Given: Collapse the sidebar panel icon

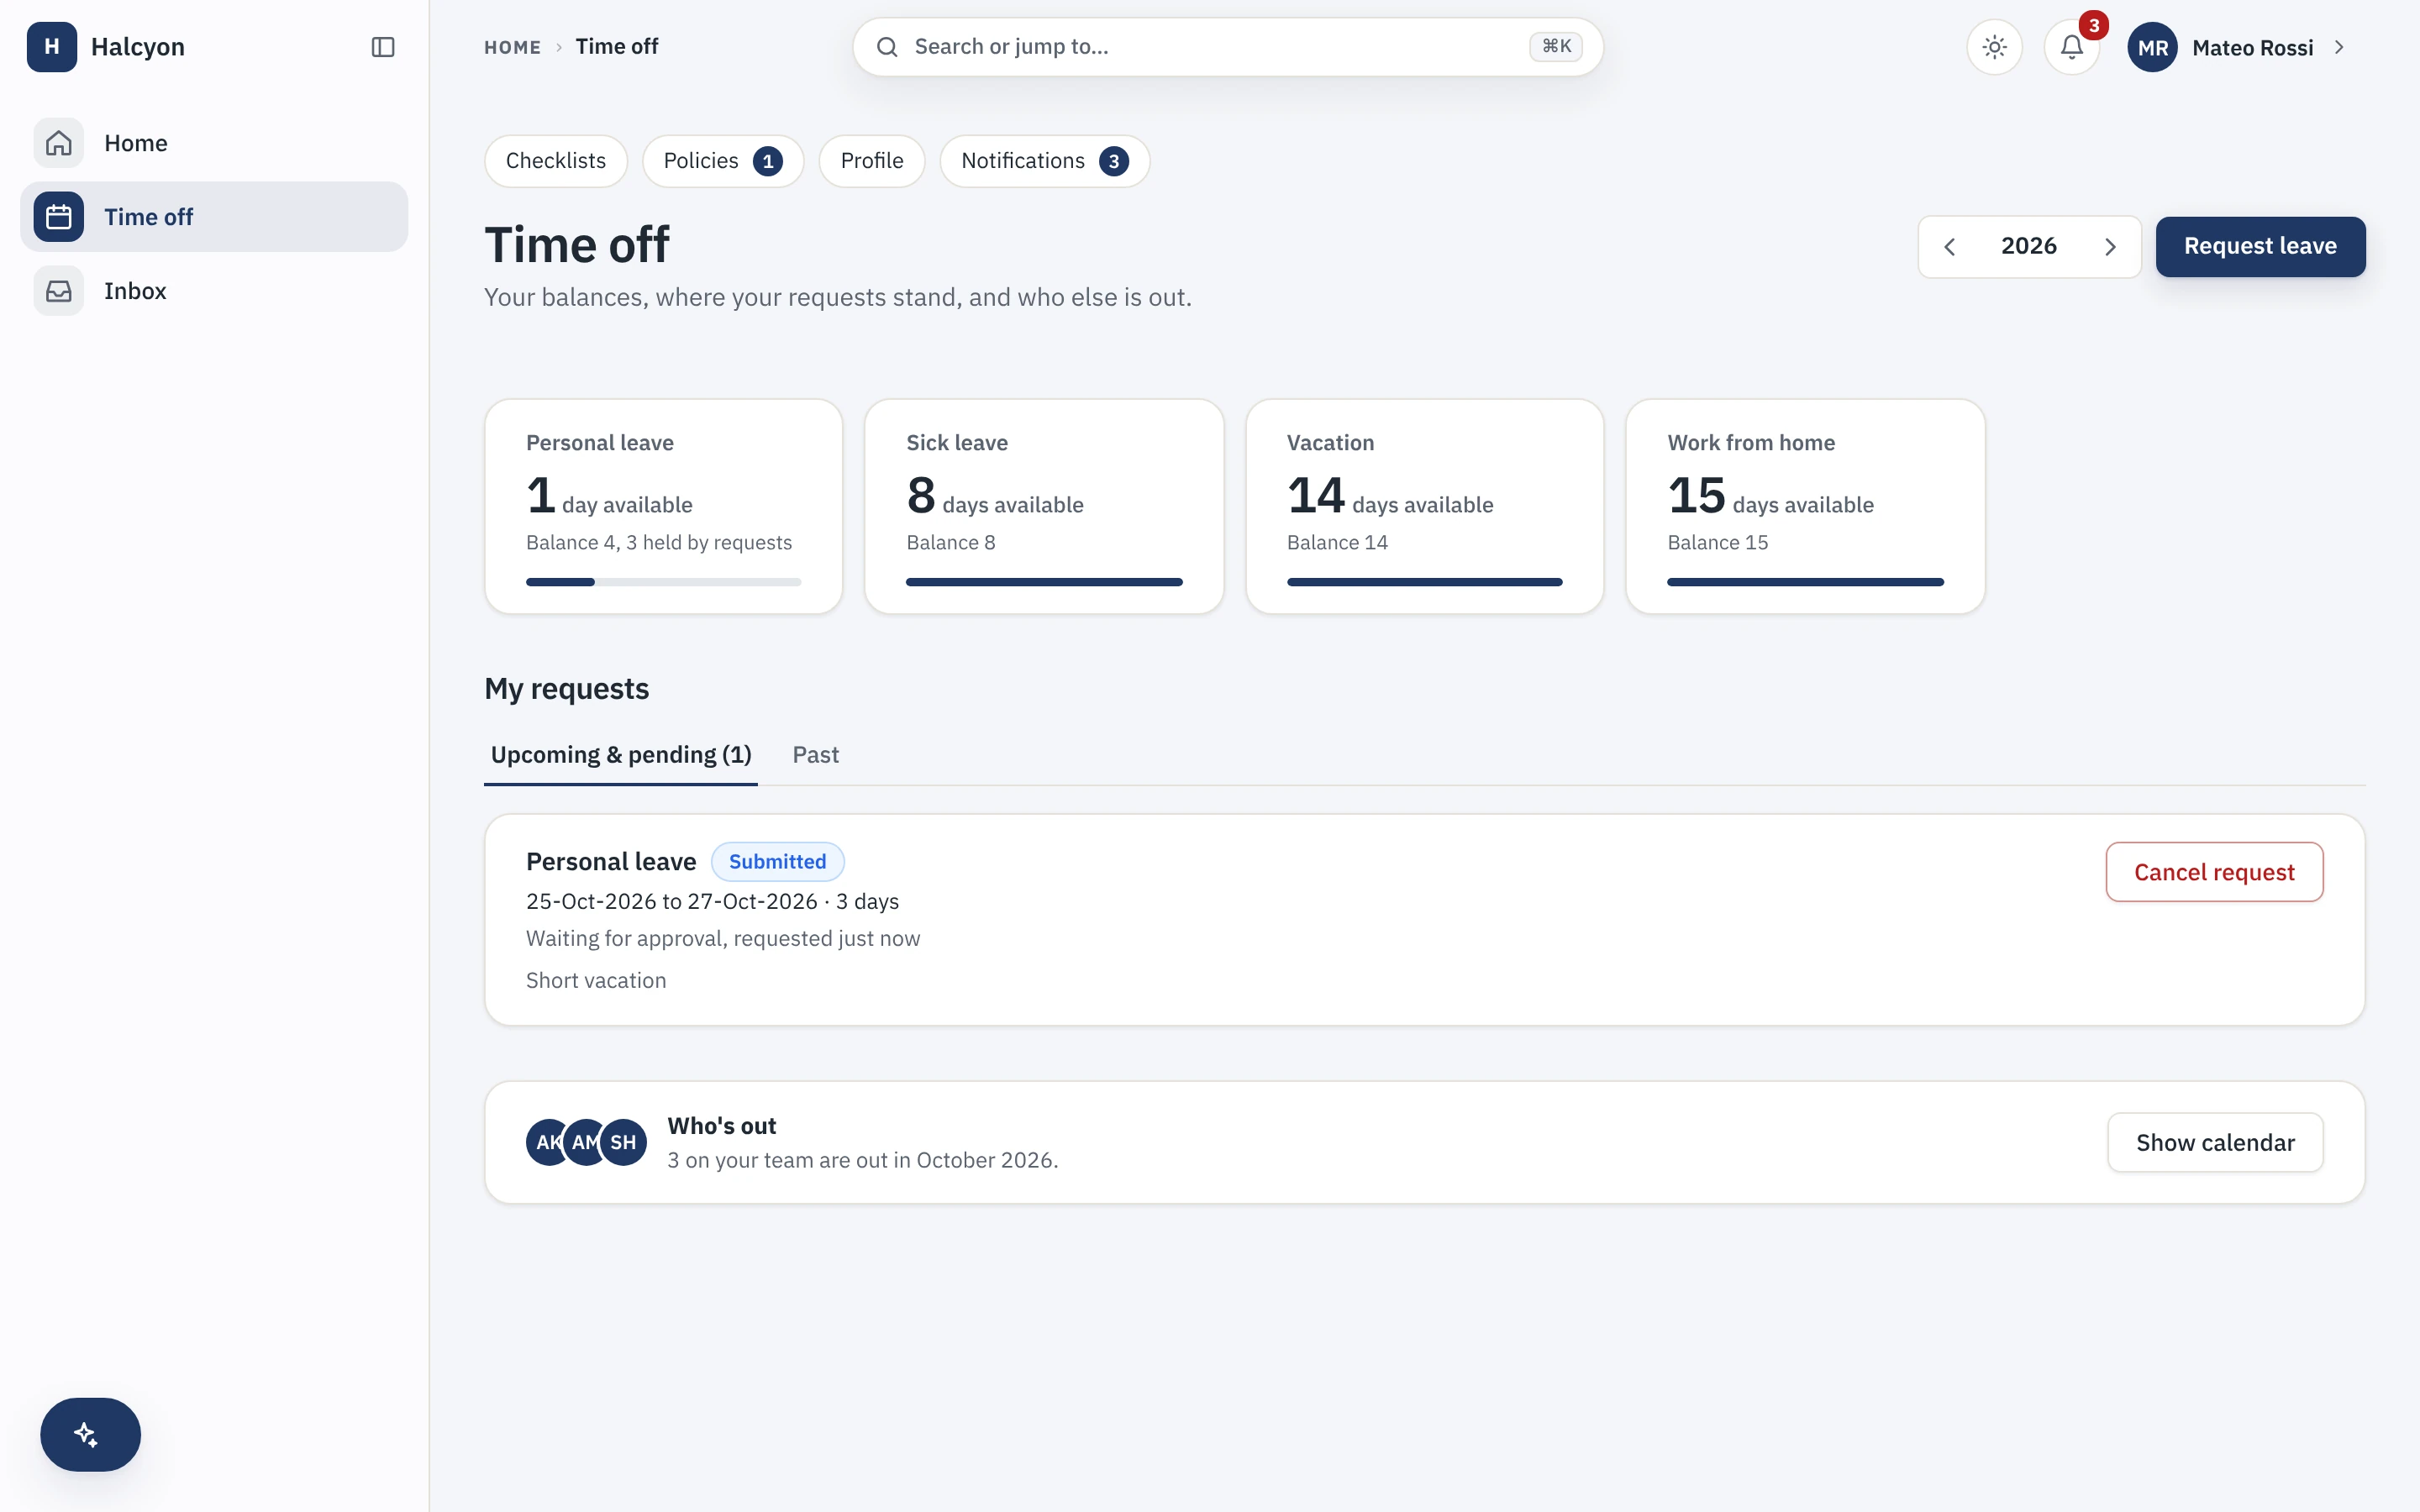Looking at the screenshot, I should pyautogui.click(x=383, y=47).
